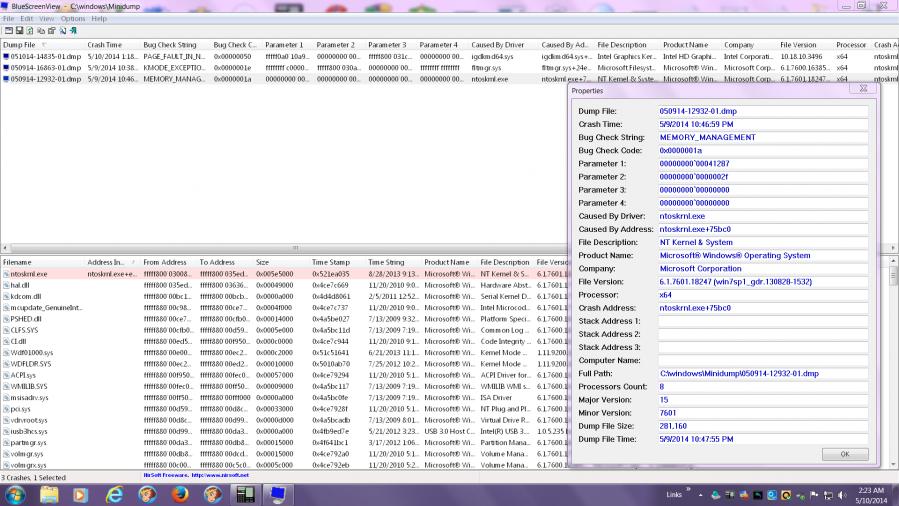899x506 pixels.
Task: Sort by the Bug Check String column header
Action: point(175,45)
